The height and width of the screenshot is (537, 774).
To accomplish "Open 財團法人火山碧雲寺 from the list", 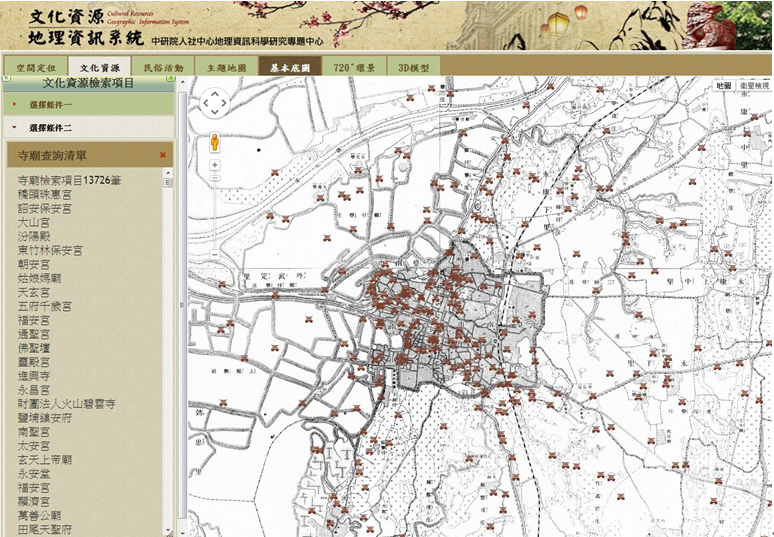I will [67, 403].
